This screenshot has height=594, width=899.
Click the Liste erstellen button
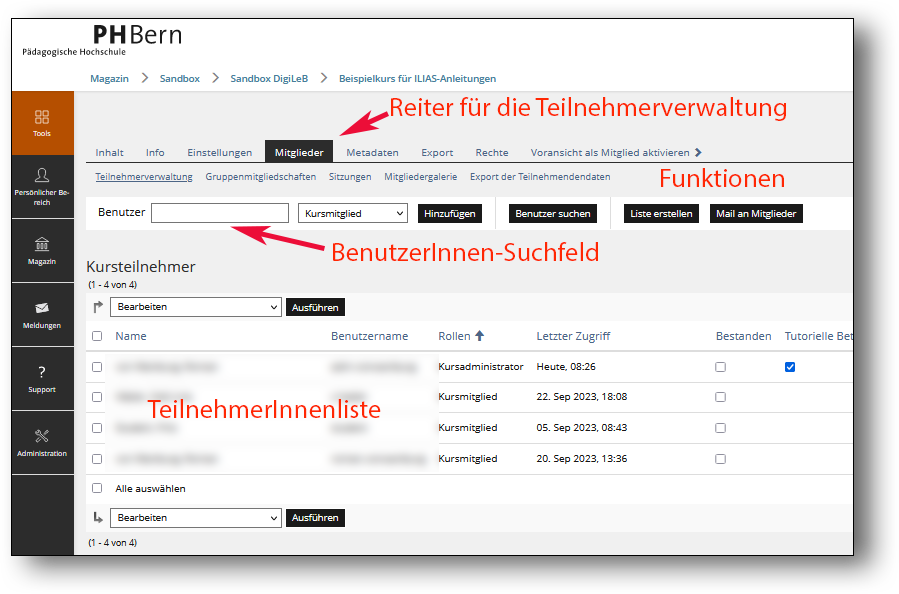[661, 213]
